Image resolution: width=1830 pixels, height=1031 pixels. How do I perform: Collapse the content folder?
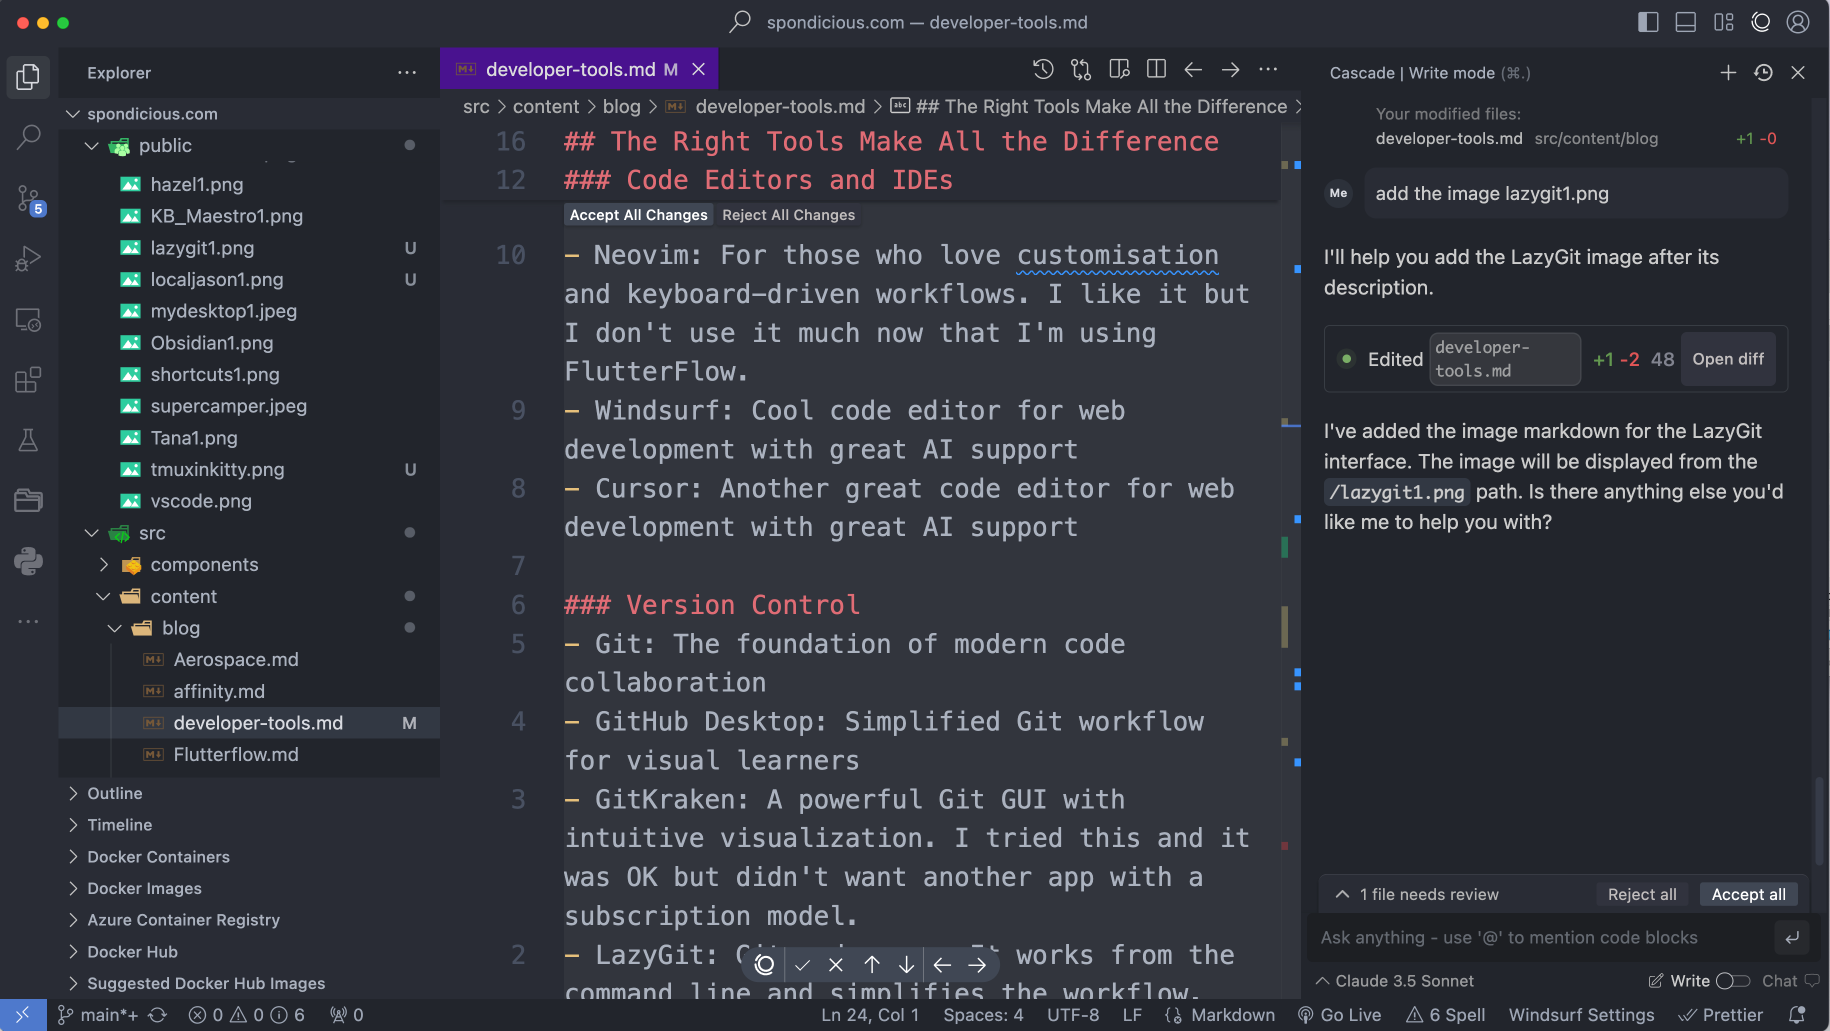point(103,597)
